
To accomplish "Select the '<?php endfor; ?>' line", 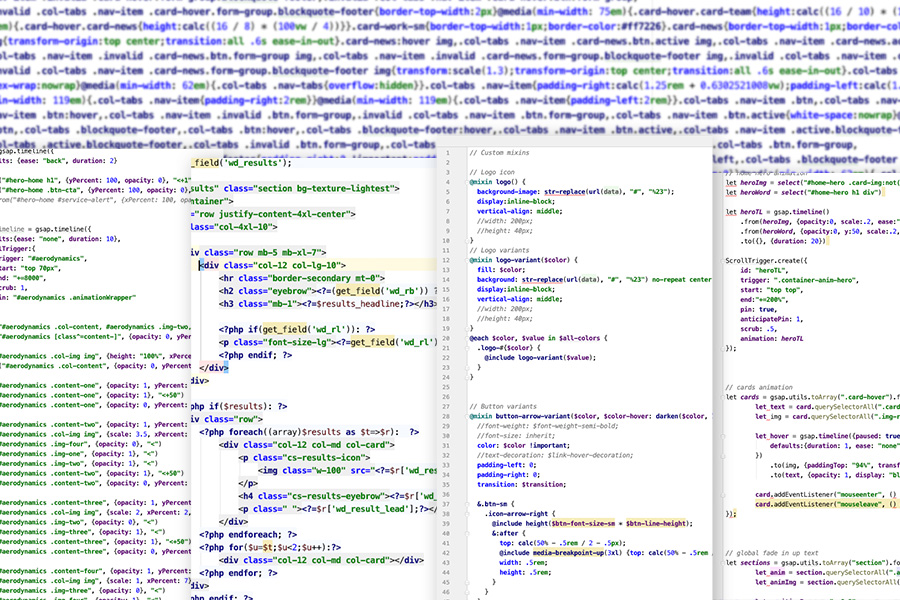I will click(238, 573).
